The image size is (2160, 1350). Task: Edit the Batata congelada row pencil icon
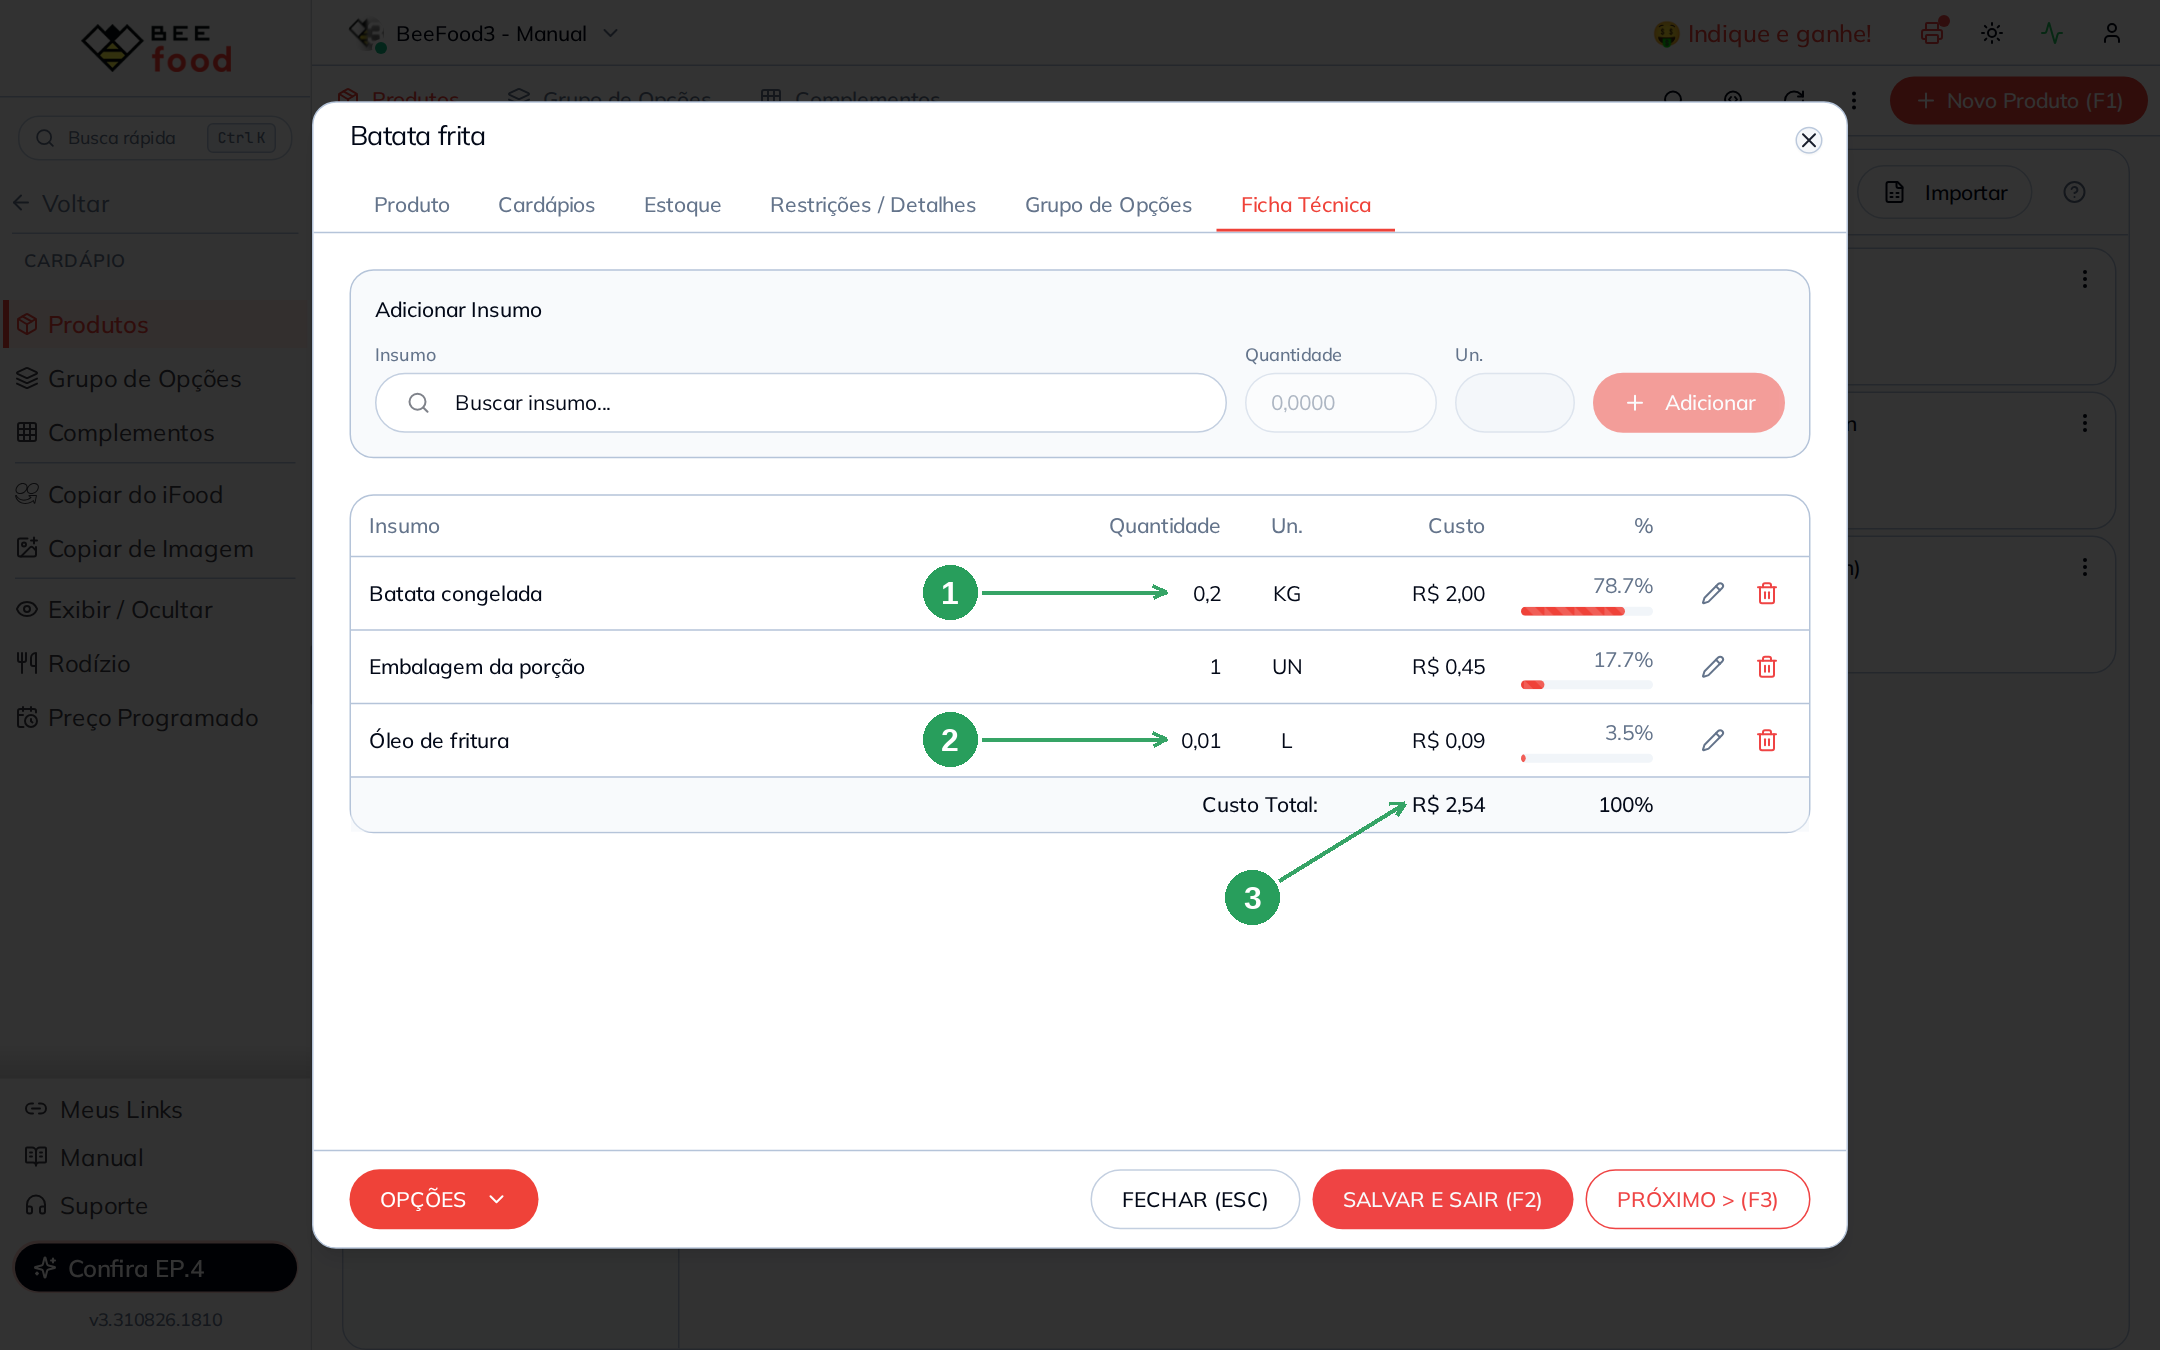click(x=1713, y=593)
